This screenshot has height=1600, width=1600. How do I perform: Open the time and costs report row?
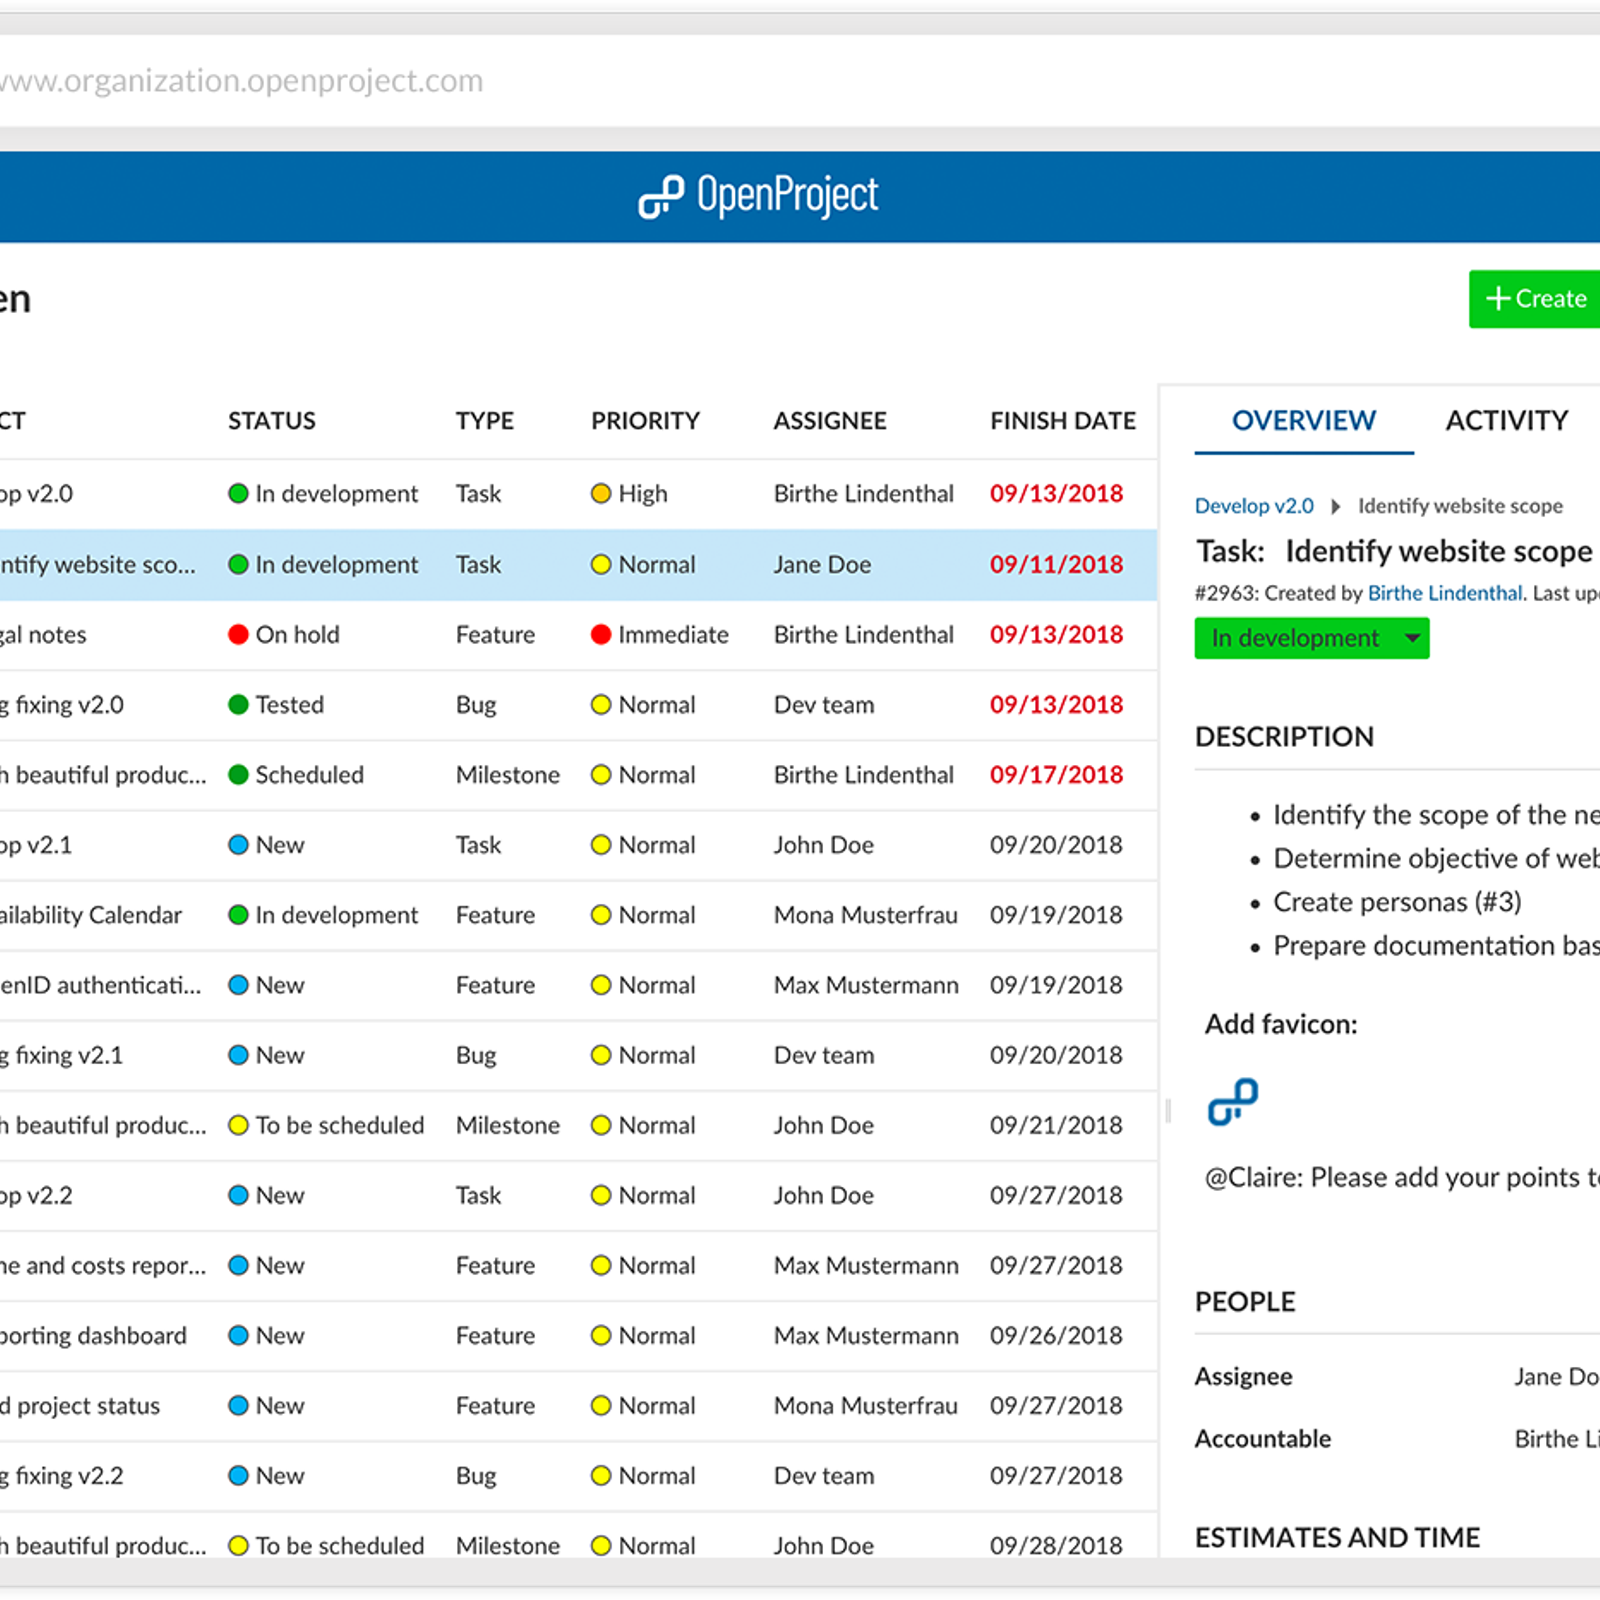(578, 1266)
